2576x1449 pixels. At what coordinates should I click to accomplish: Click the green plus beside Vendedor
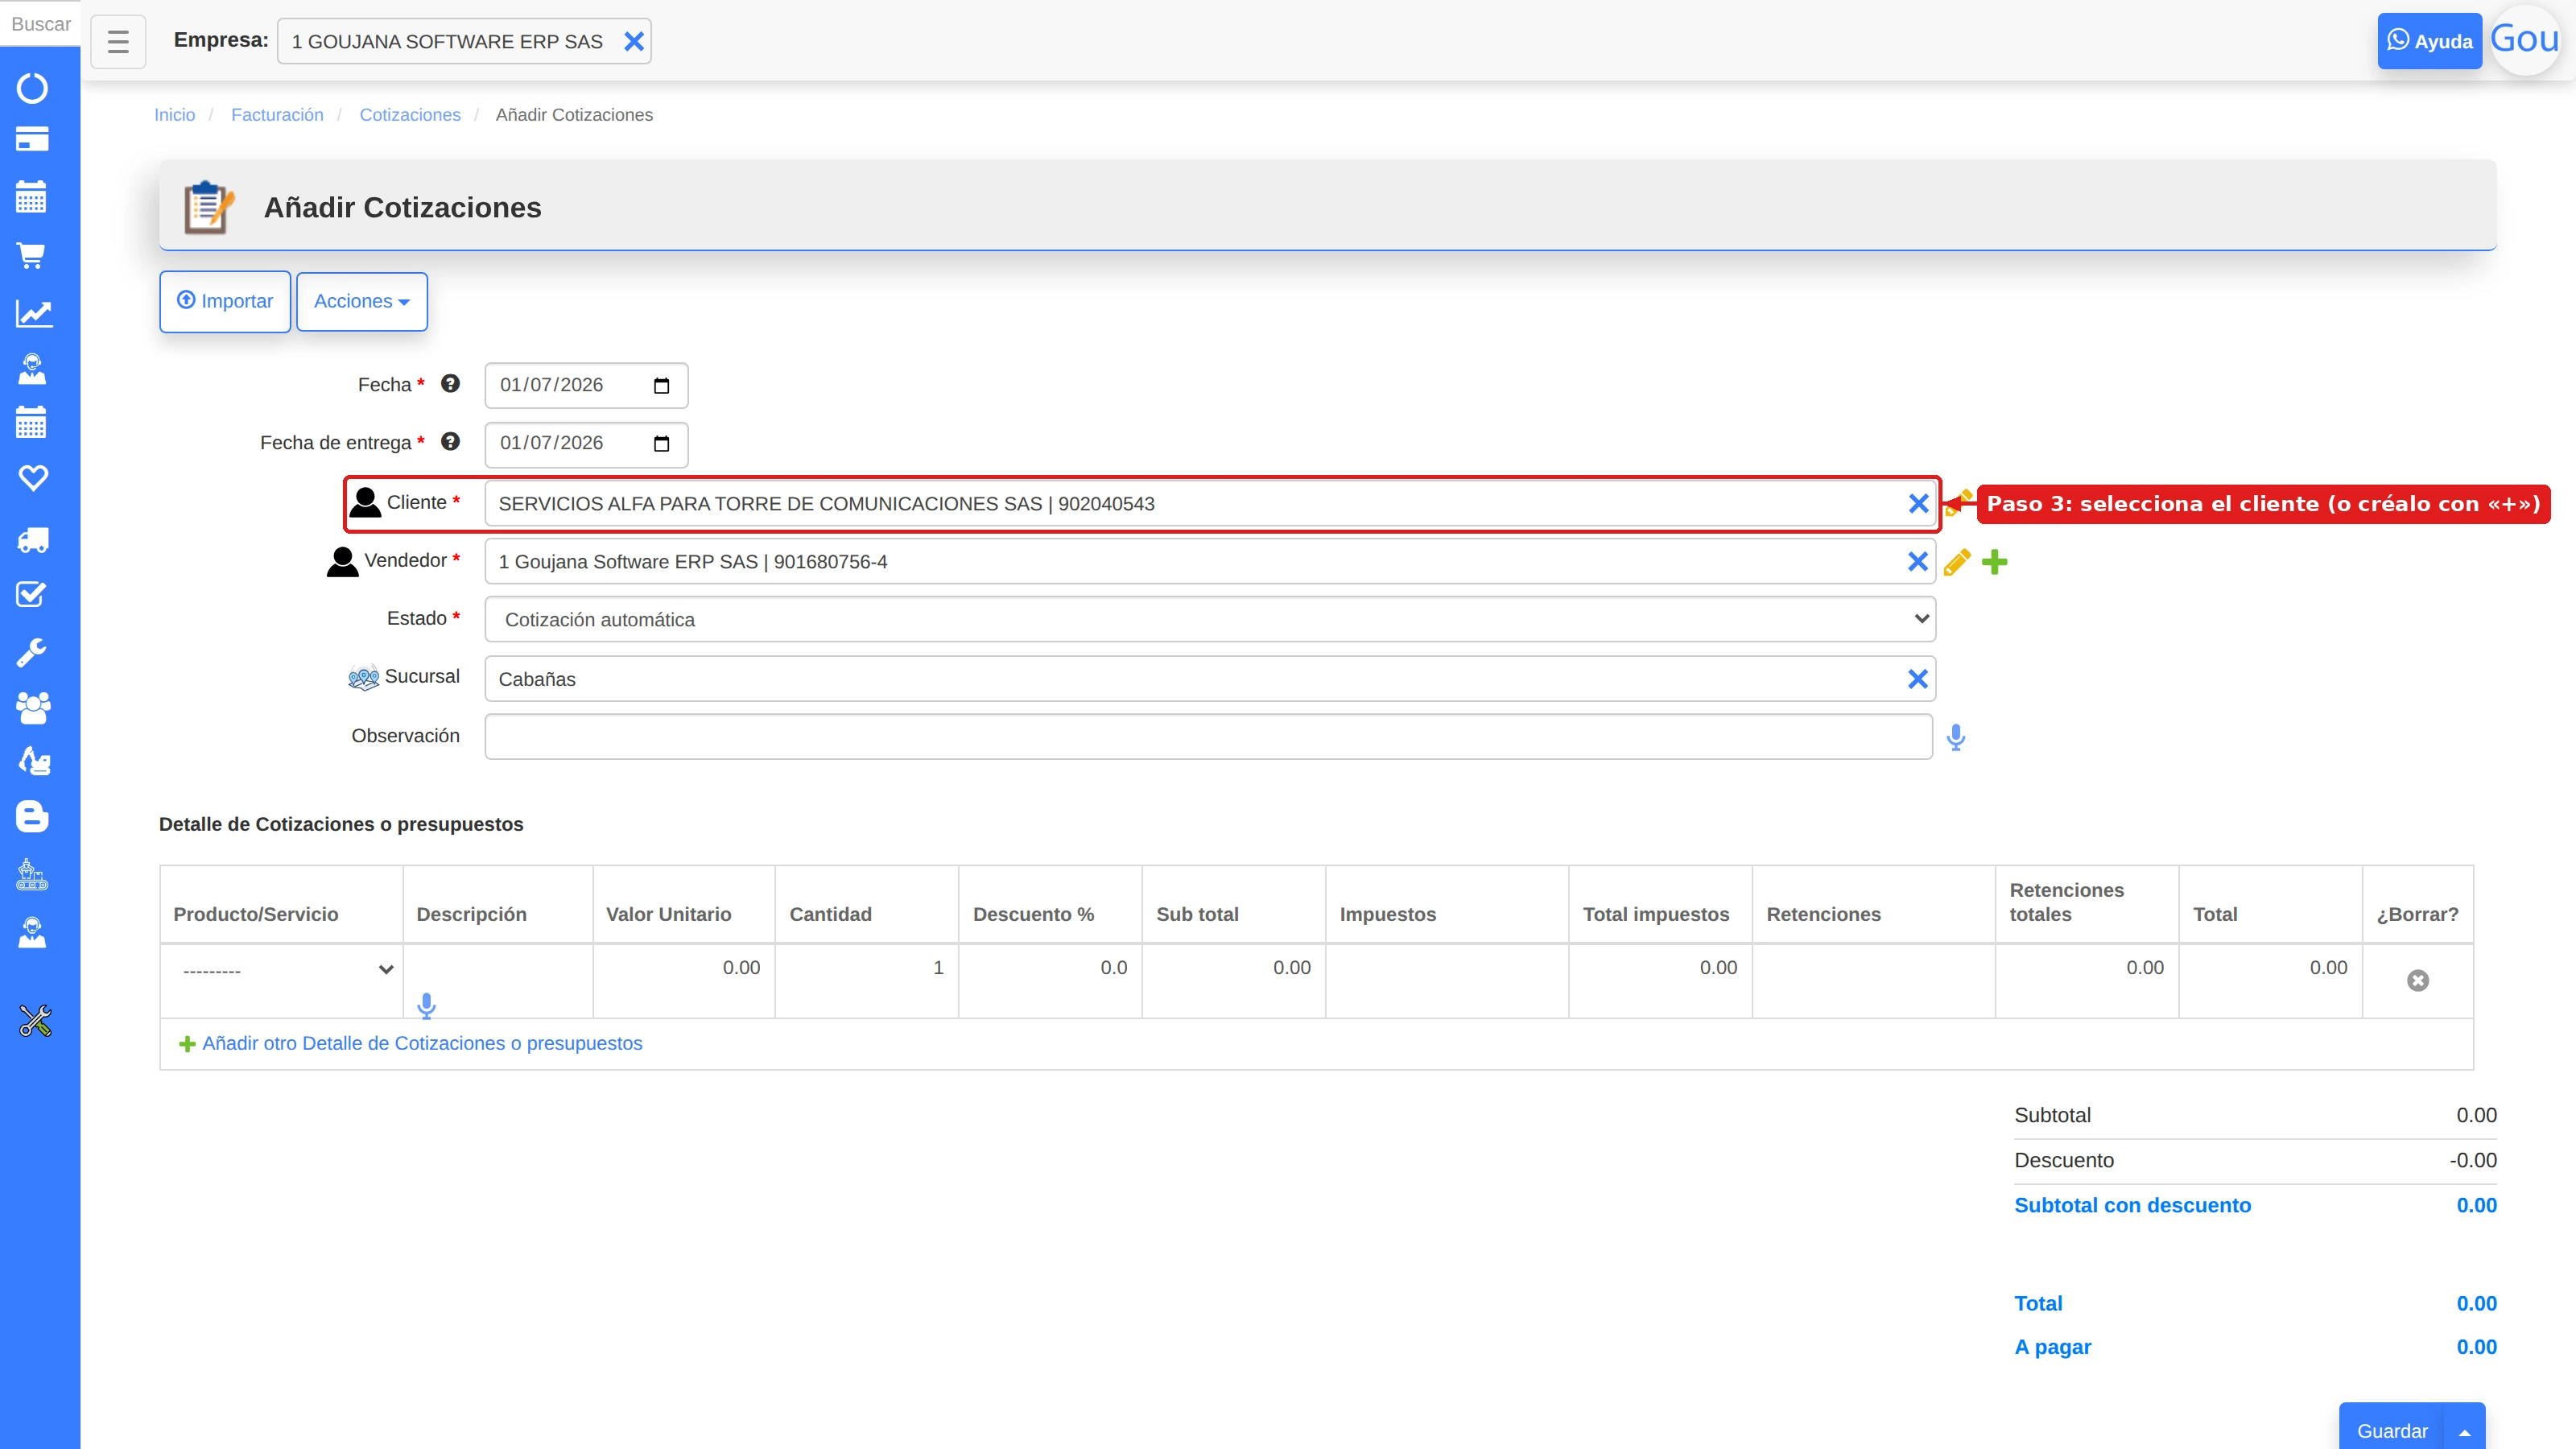click(1994, 562)
